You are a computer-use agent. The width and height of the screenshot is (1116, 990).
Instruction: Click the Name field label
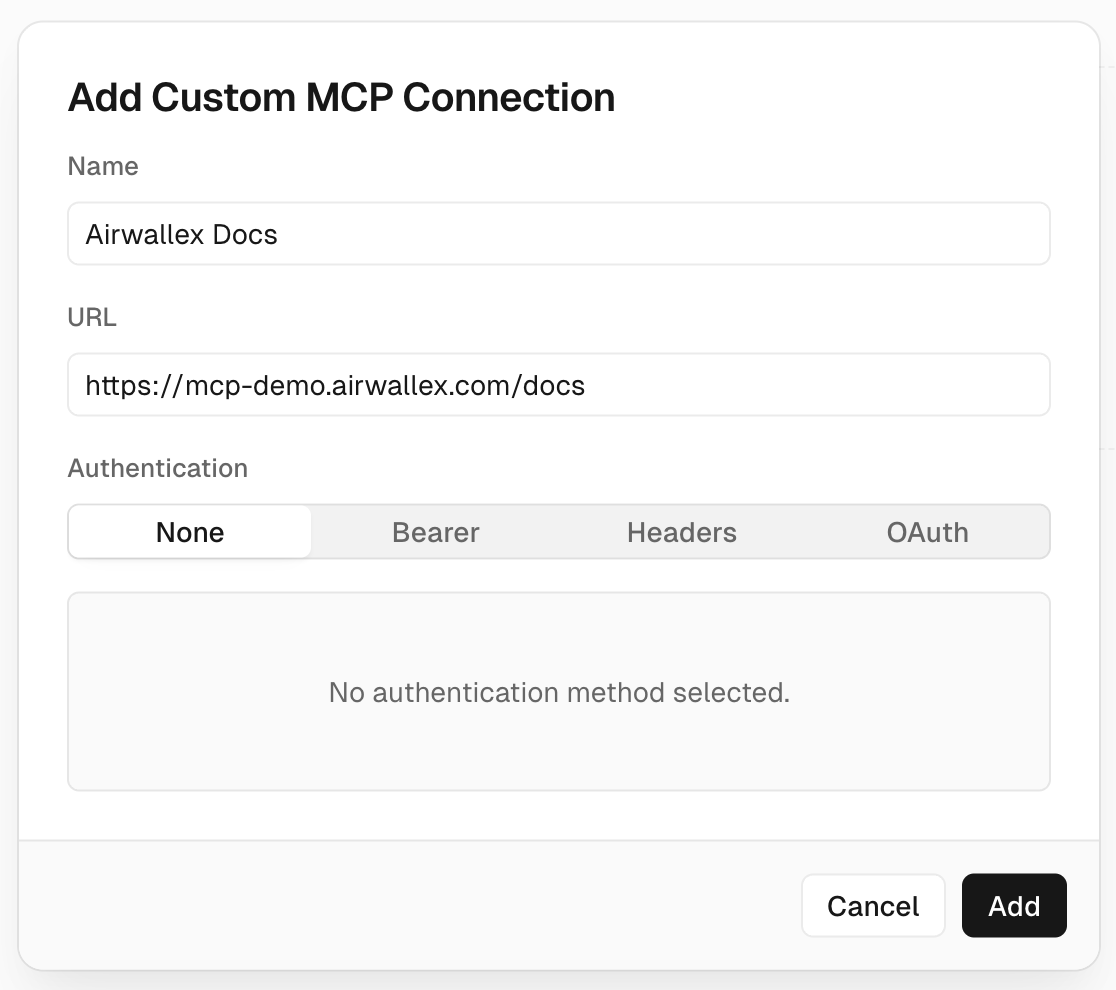tap(103, 166)
